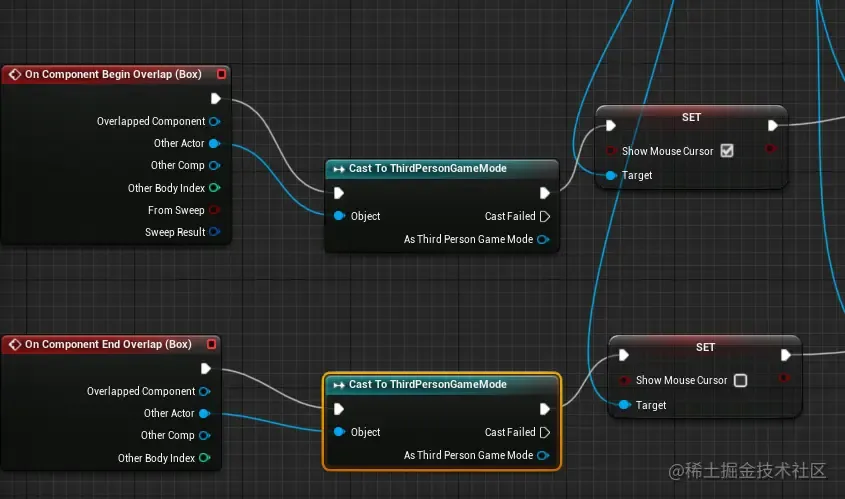
Task: Click Begin Overlap's From Sweep pin
Action: (214, 210)
